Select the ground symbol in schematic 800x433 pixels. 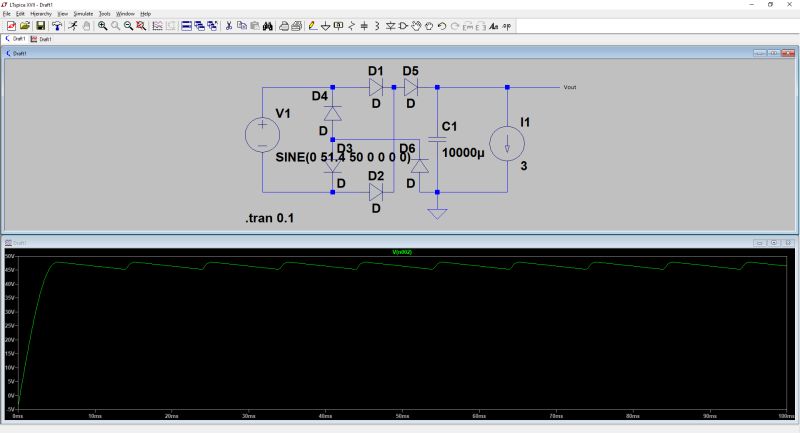(x=437, y=213)
